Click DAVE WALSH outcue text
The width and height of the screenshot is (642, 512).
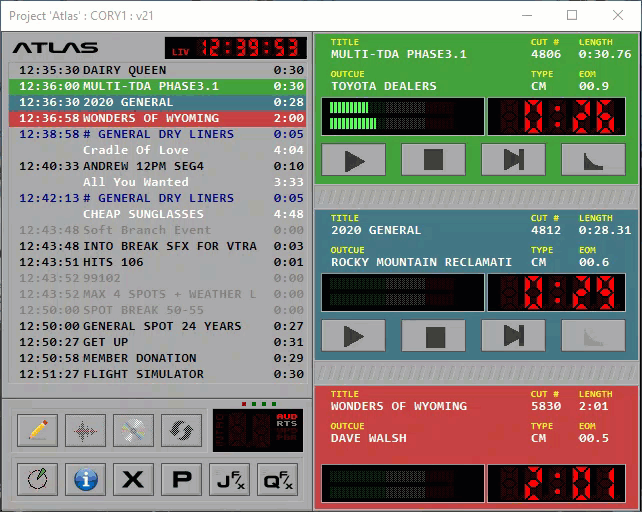369,438
